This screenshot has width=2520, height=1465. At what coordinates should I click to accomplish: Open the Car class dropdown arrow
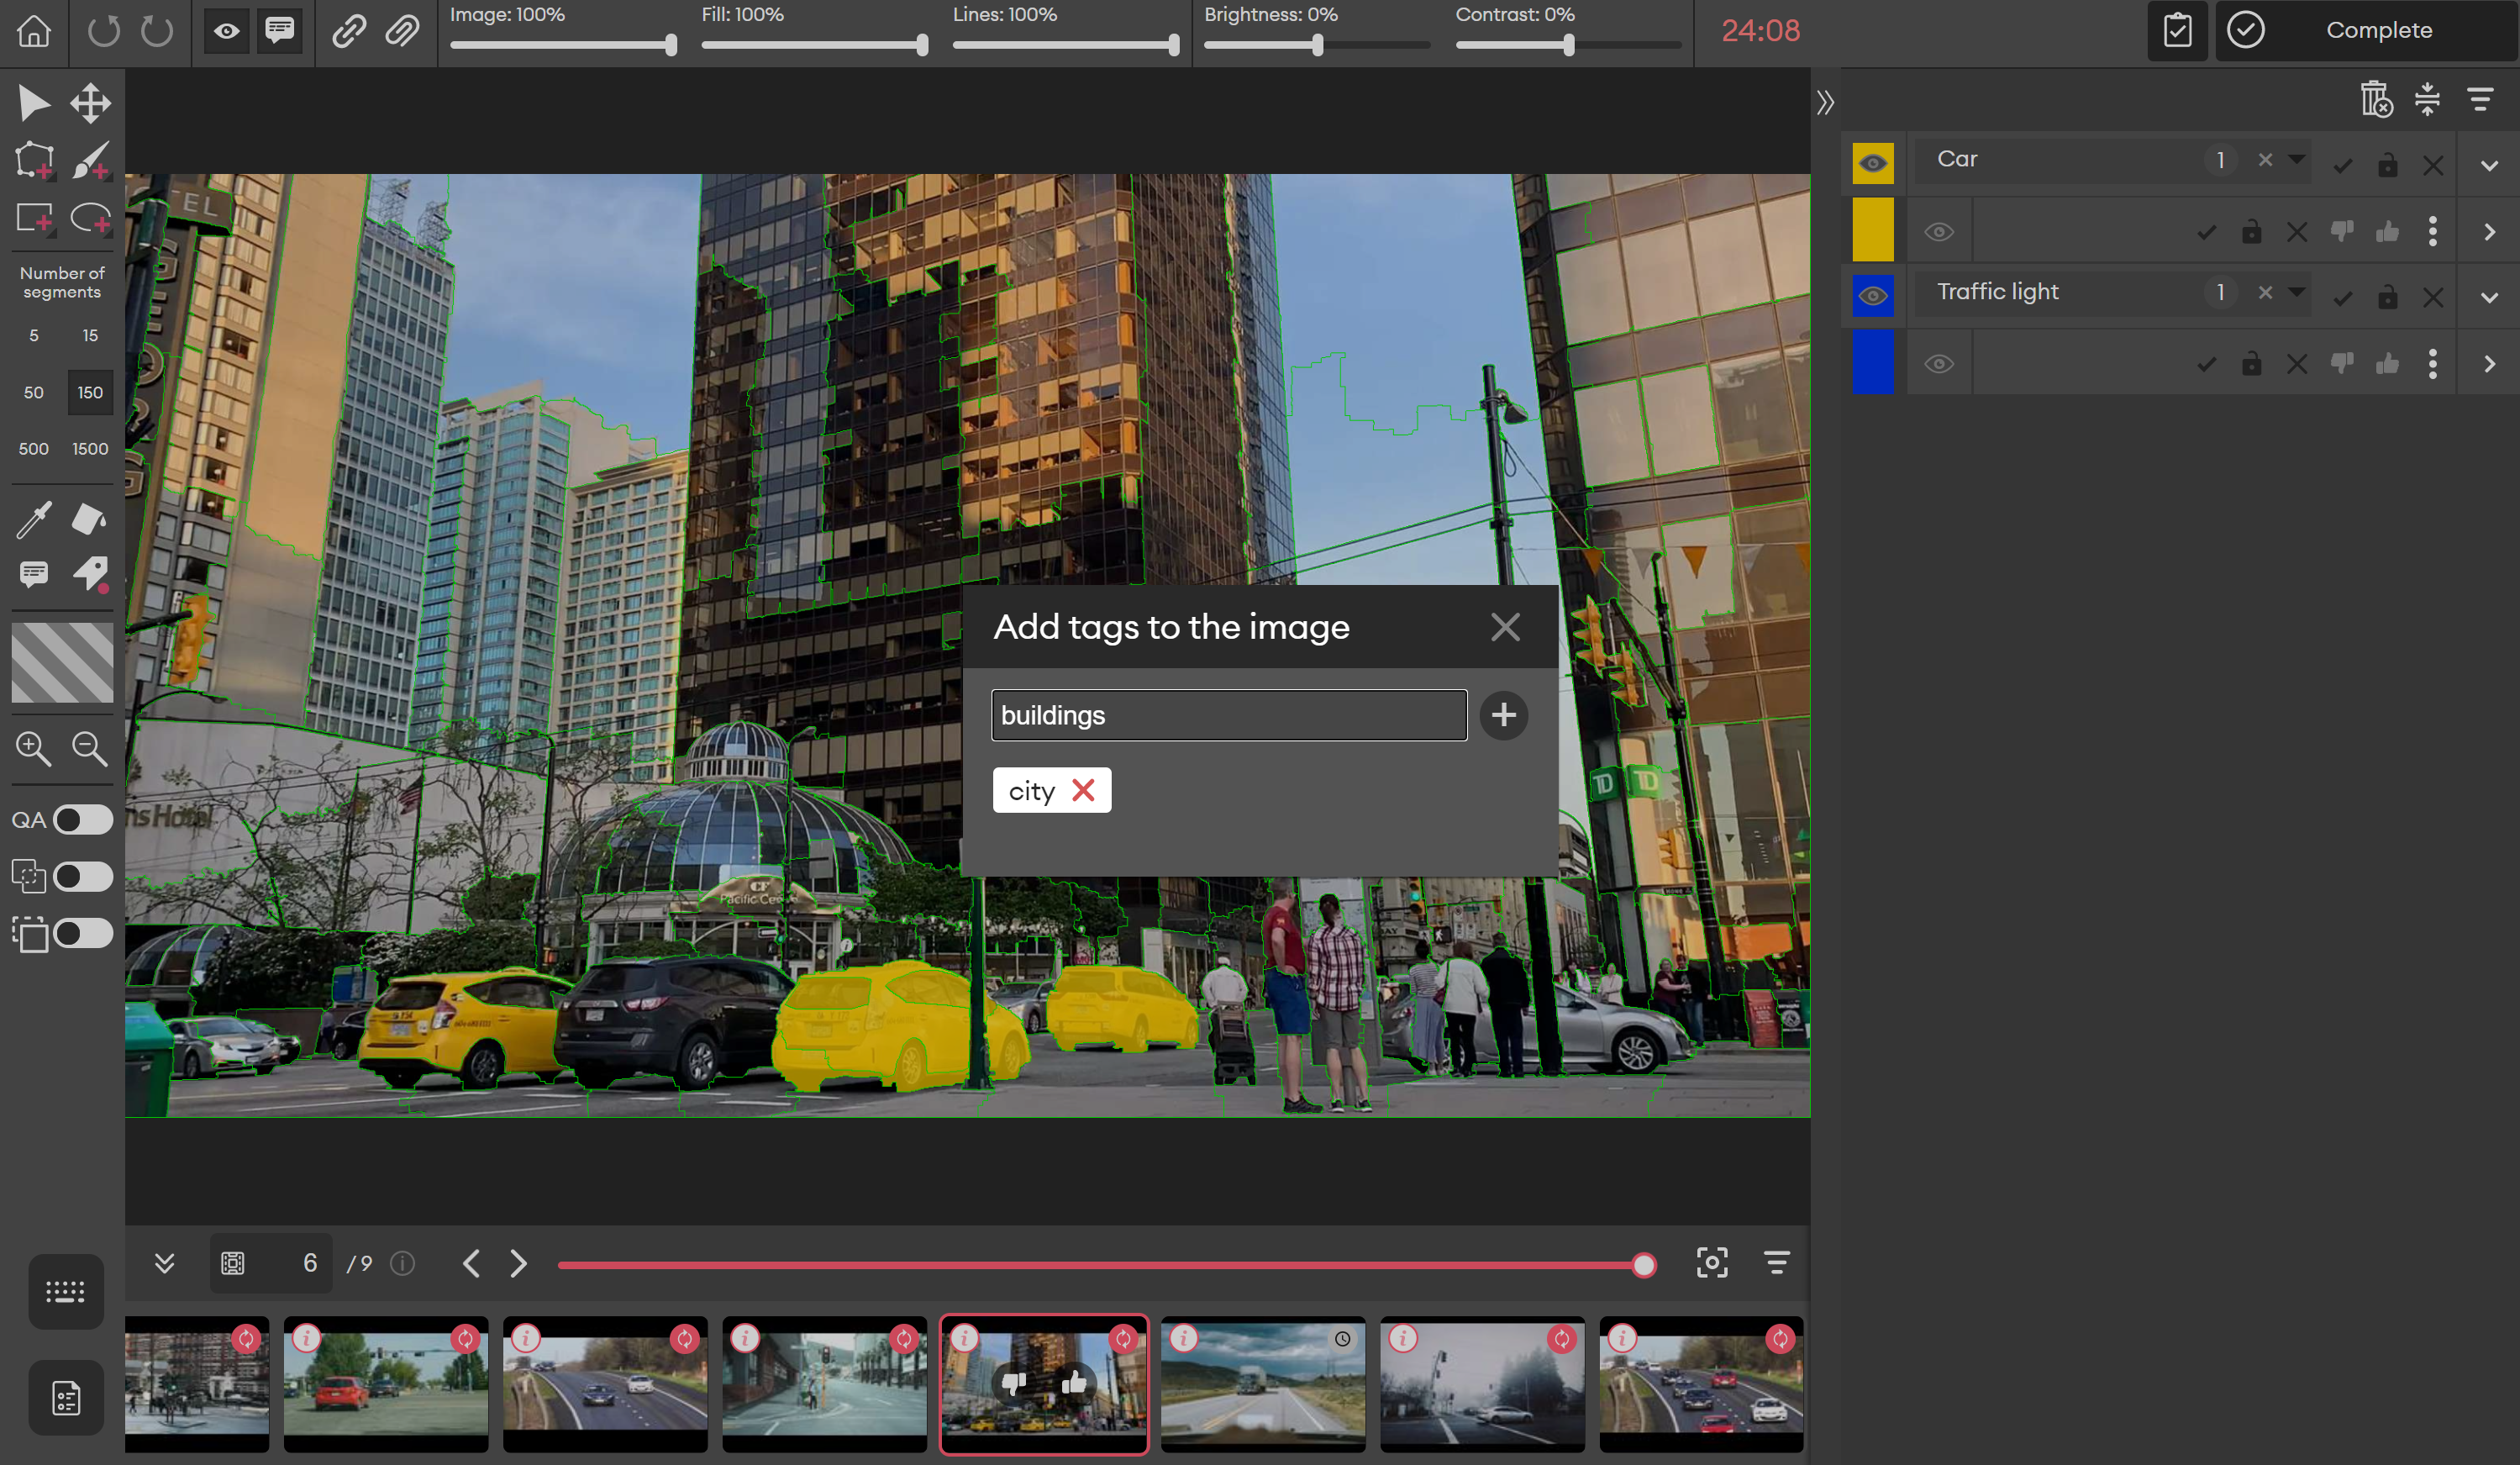[x=2297, y=159]
